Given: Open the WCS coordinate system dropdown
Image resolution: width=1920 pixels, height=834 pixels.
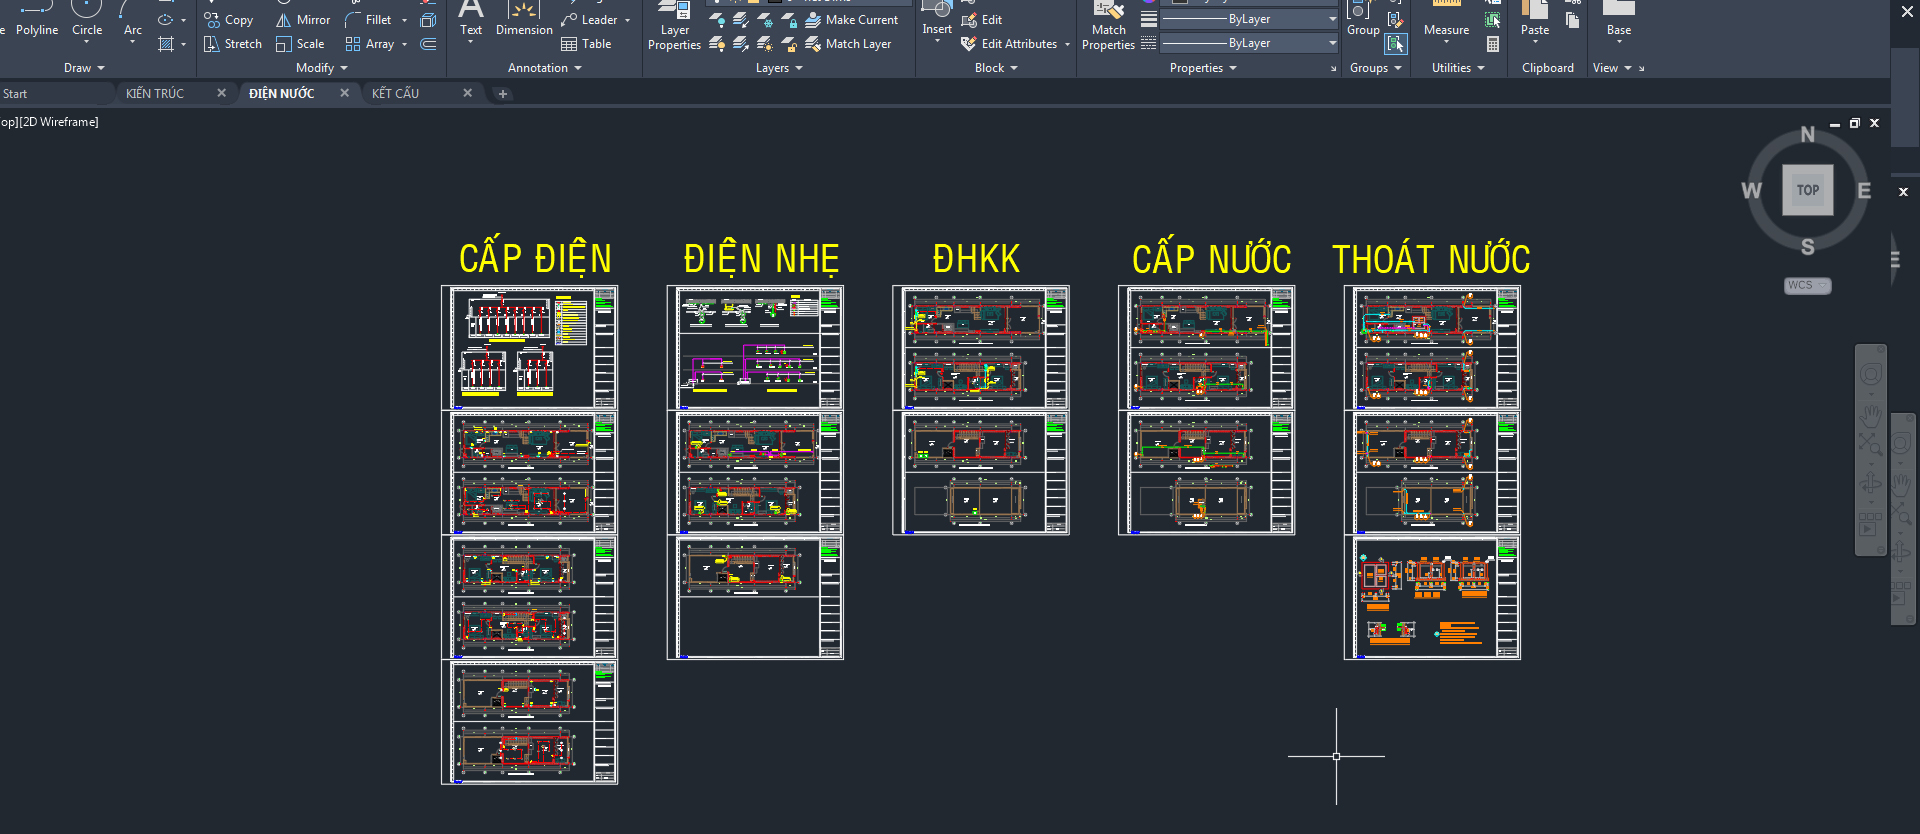Looking at the screenshot, I should 1807,286.
